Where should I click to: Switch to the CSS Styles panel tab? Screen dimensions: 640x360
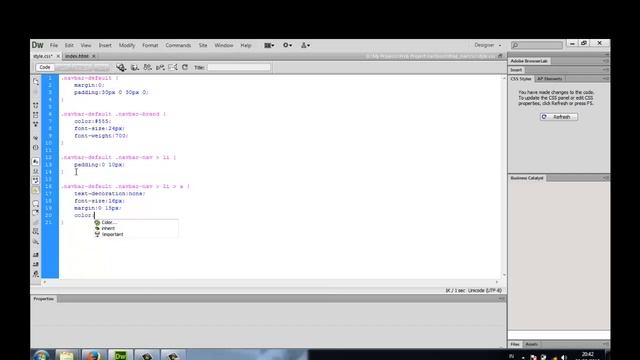pos(521,79)
